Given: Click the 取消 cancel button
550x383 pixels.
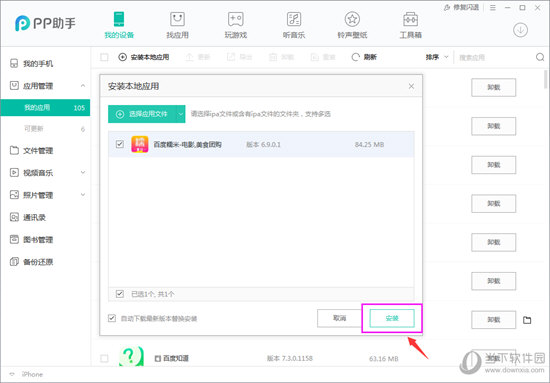Looking at the screenshot, I should 339,318.
